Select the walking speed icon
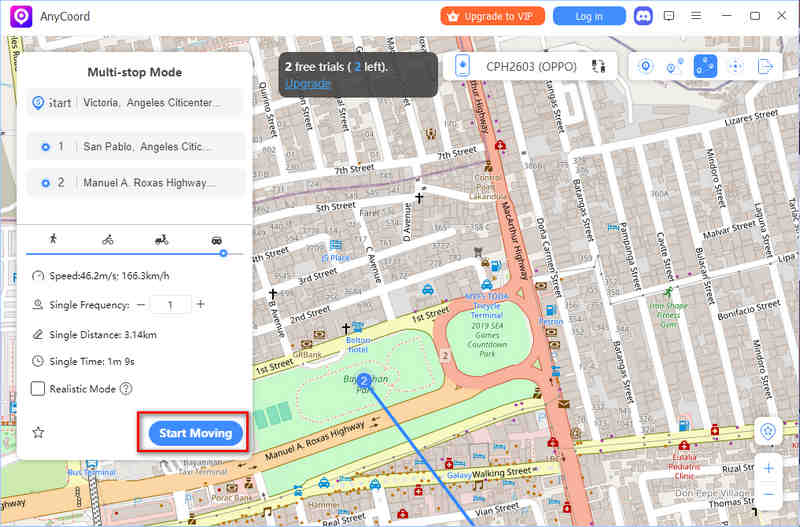The image size is (800, 527). (53, 240)
